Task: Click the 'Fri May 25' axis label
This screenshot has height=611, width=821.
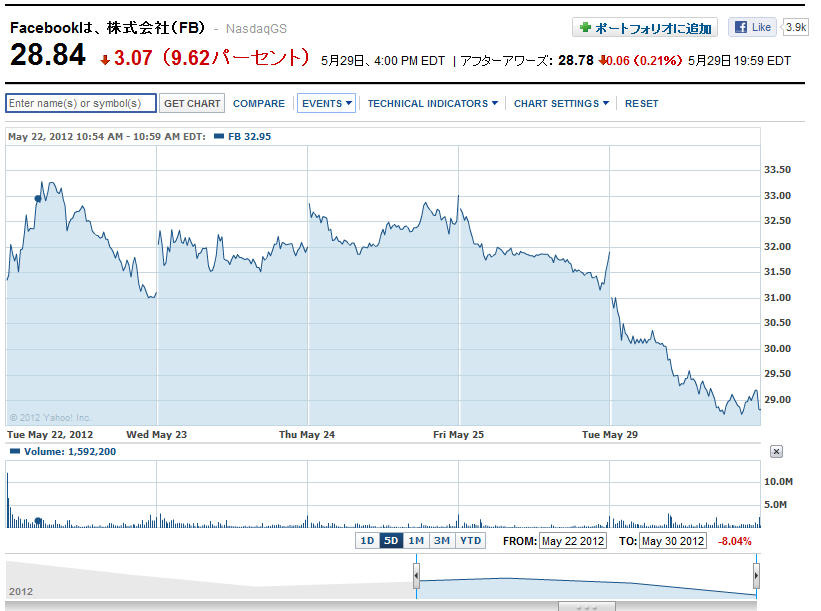Action: pyautogui.click(x=458, y=435)
